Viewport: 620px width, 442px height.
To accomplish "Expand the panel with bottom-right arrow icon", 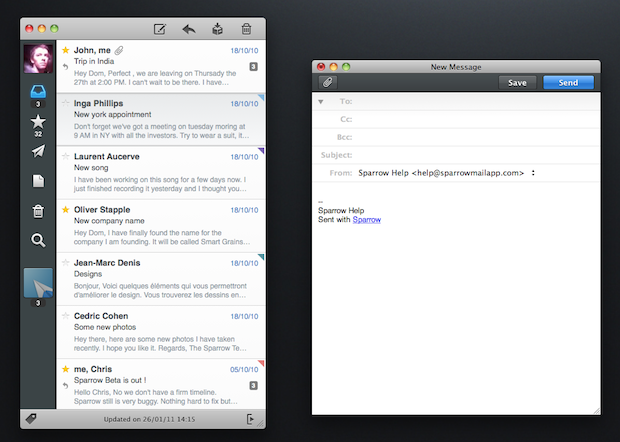I will tap(249, 419).
